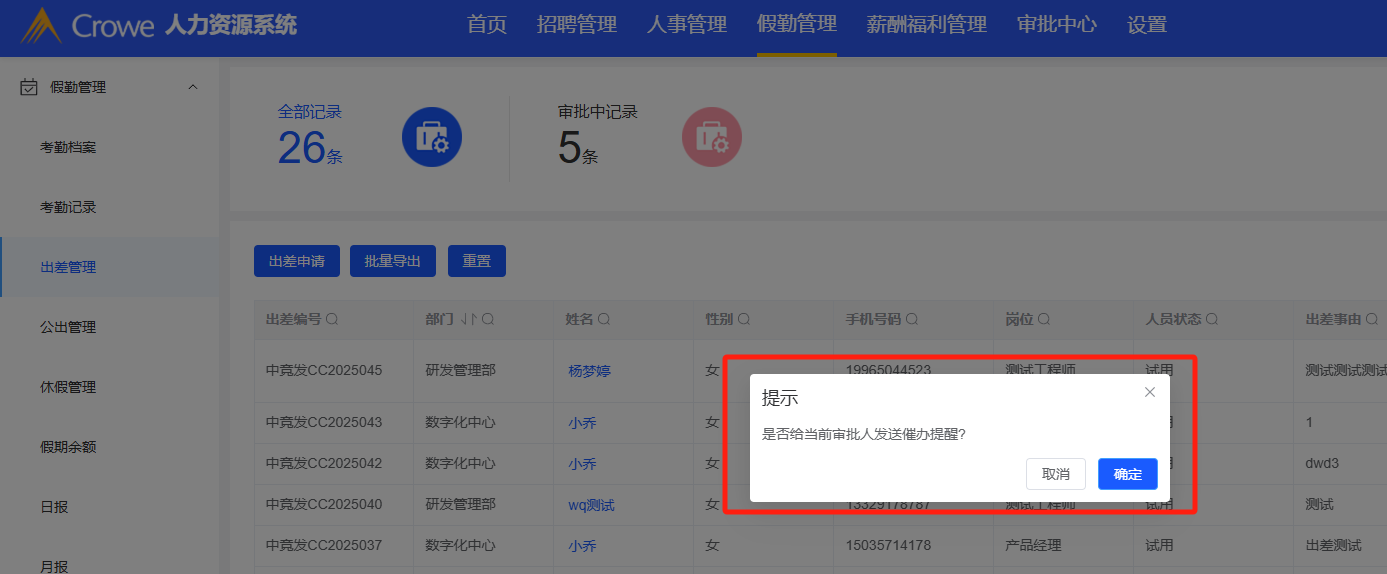Click cell 中竟发CC2025037
The height and width of the screenshot is (574, 1387).
(324, 545)
